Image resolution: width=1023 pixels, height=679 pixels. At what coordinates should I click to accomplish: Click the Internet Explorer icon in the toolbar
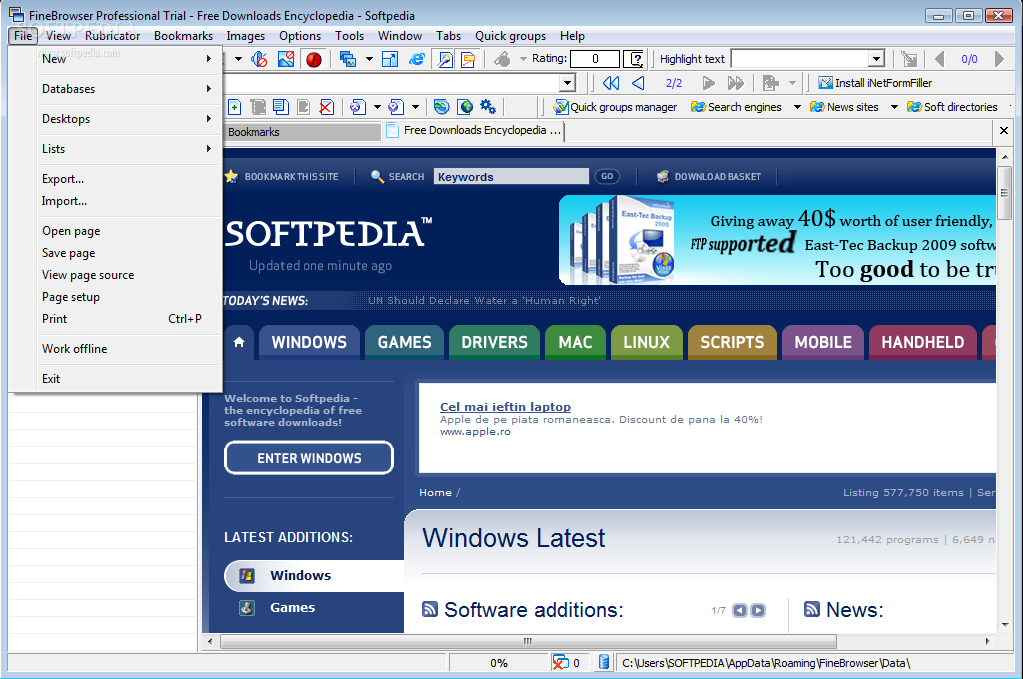[416, 59]
